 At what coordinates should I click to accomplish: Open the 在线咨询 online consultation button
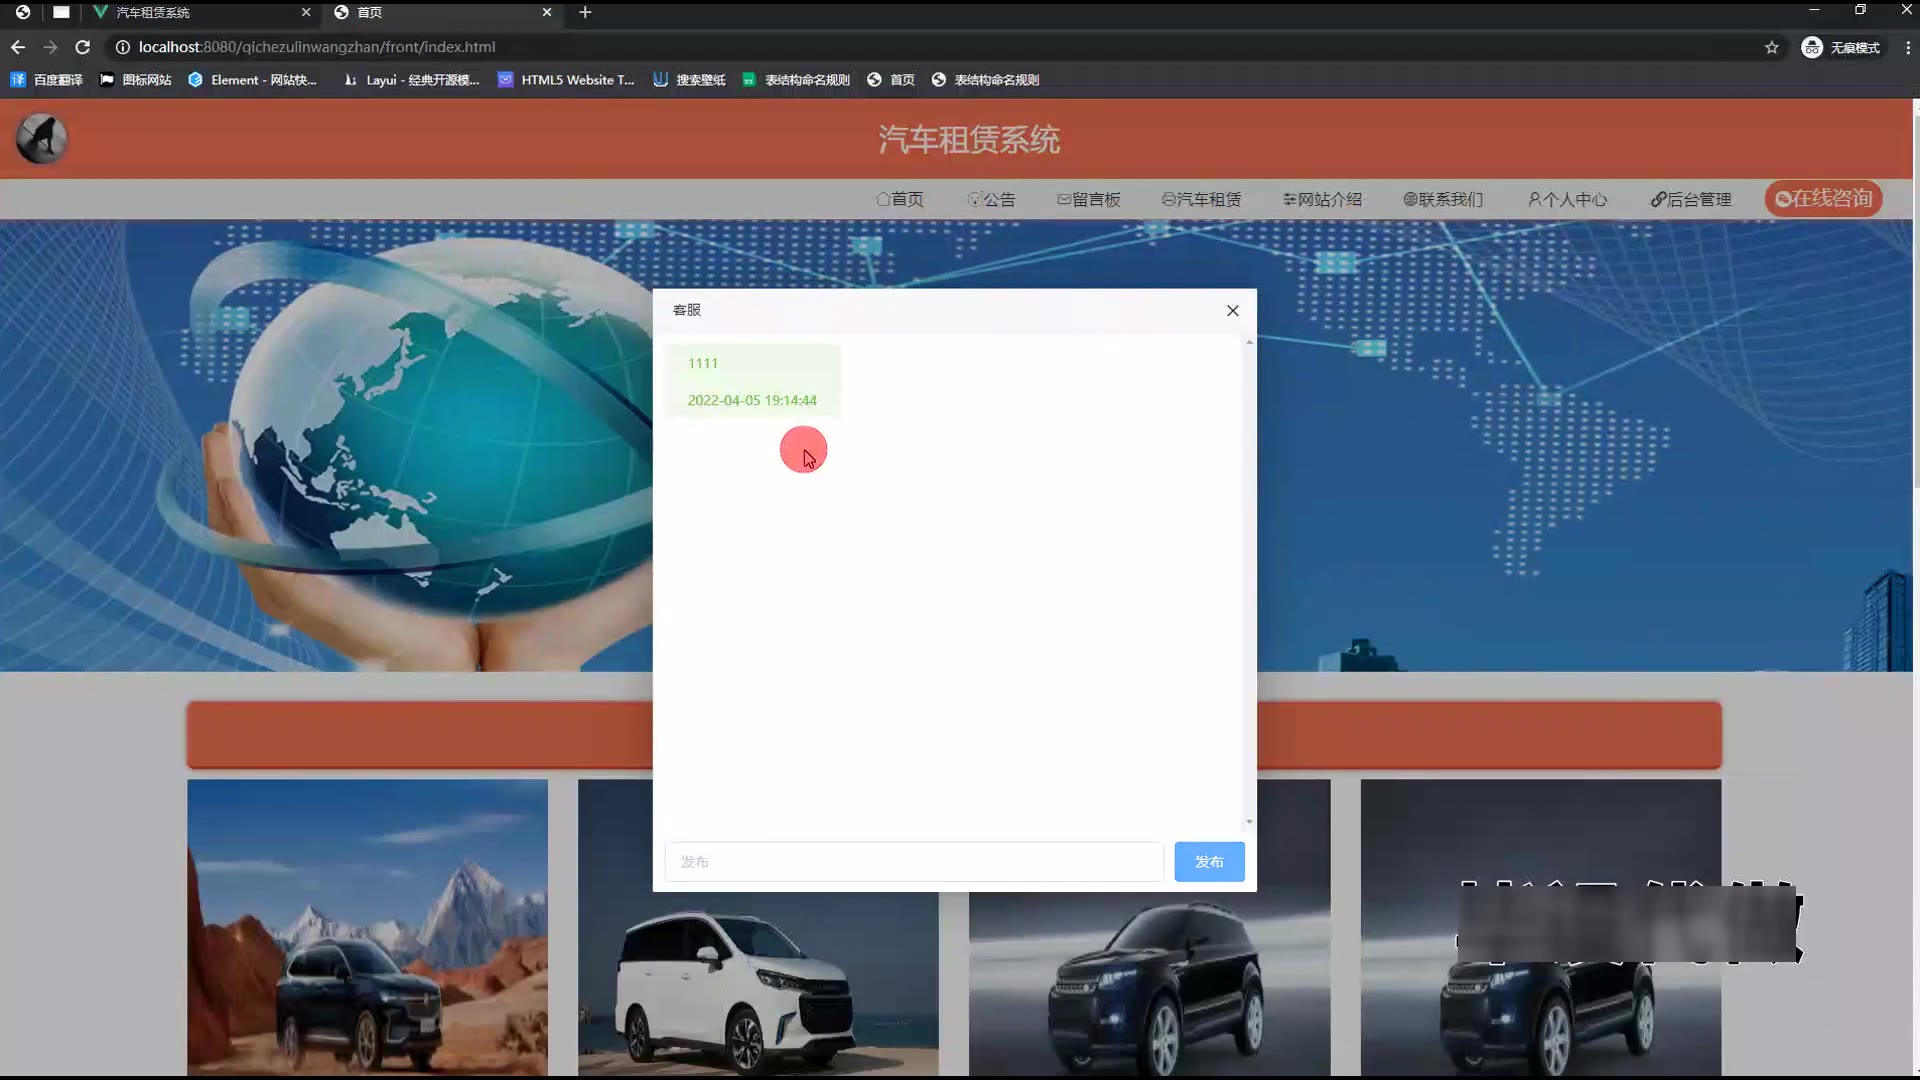click(x=1823, y=198)
